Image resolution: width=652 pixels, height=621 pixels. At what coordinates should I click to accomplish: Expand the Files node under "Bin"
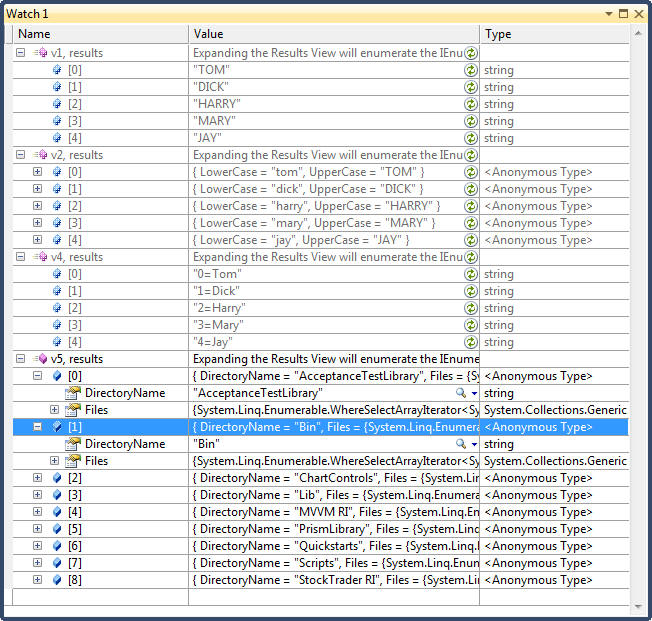tap(55, 461)
